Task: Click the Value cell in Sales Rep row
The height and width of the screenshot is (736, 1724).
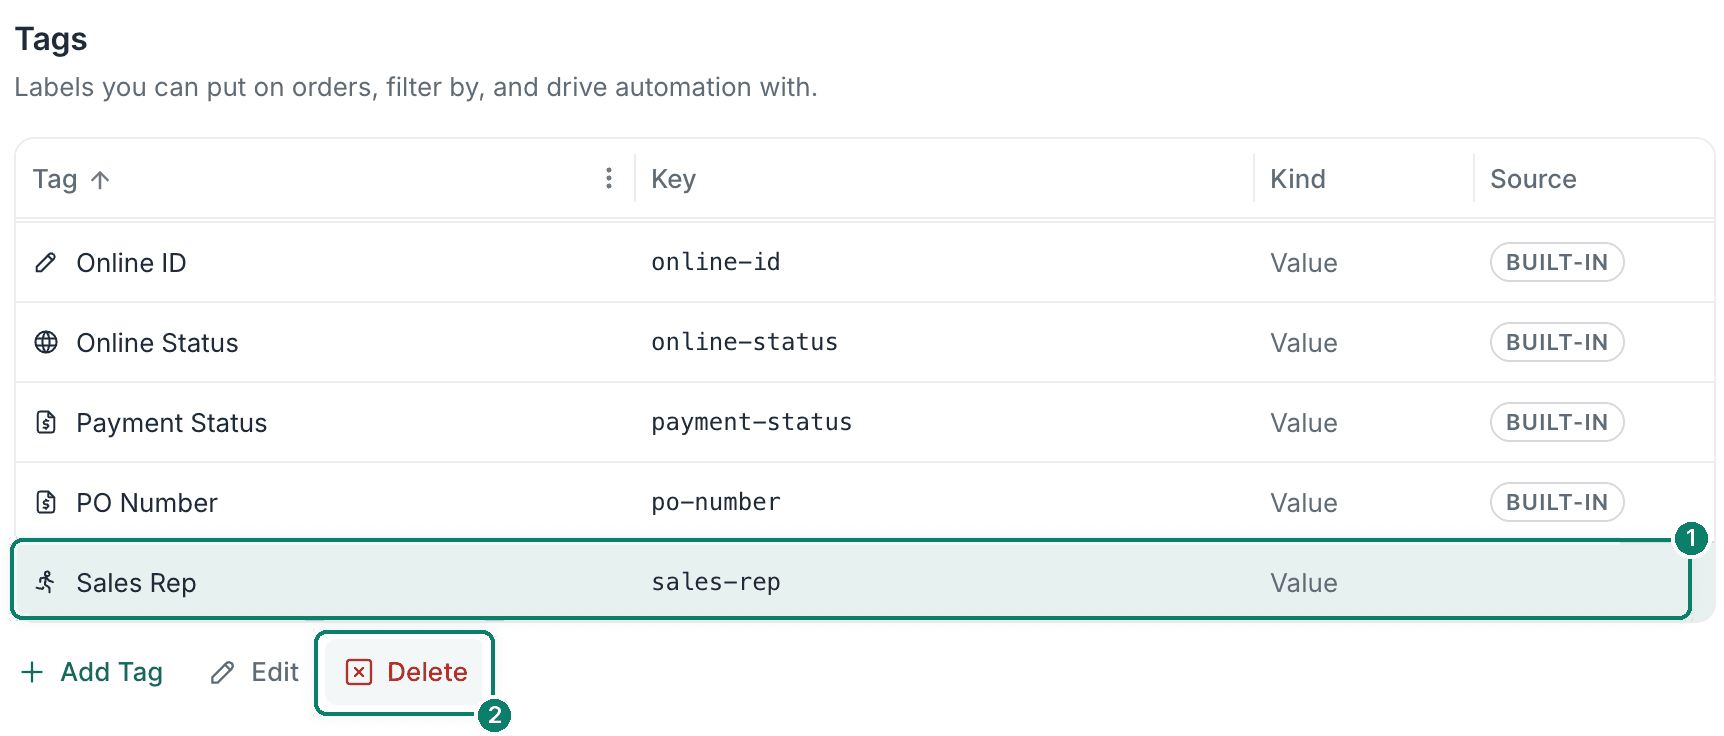Action: click(1304, 583)
